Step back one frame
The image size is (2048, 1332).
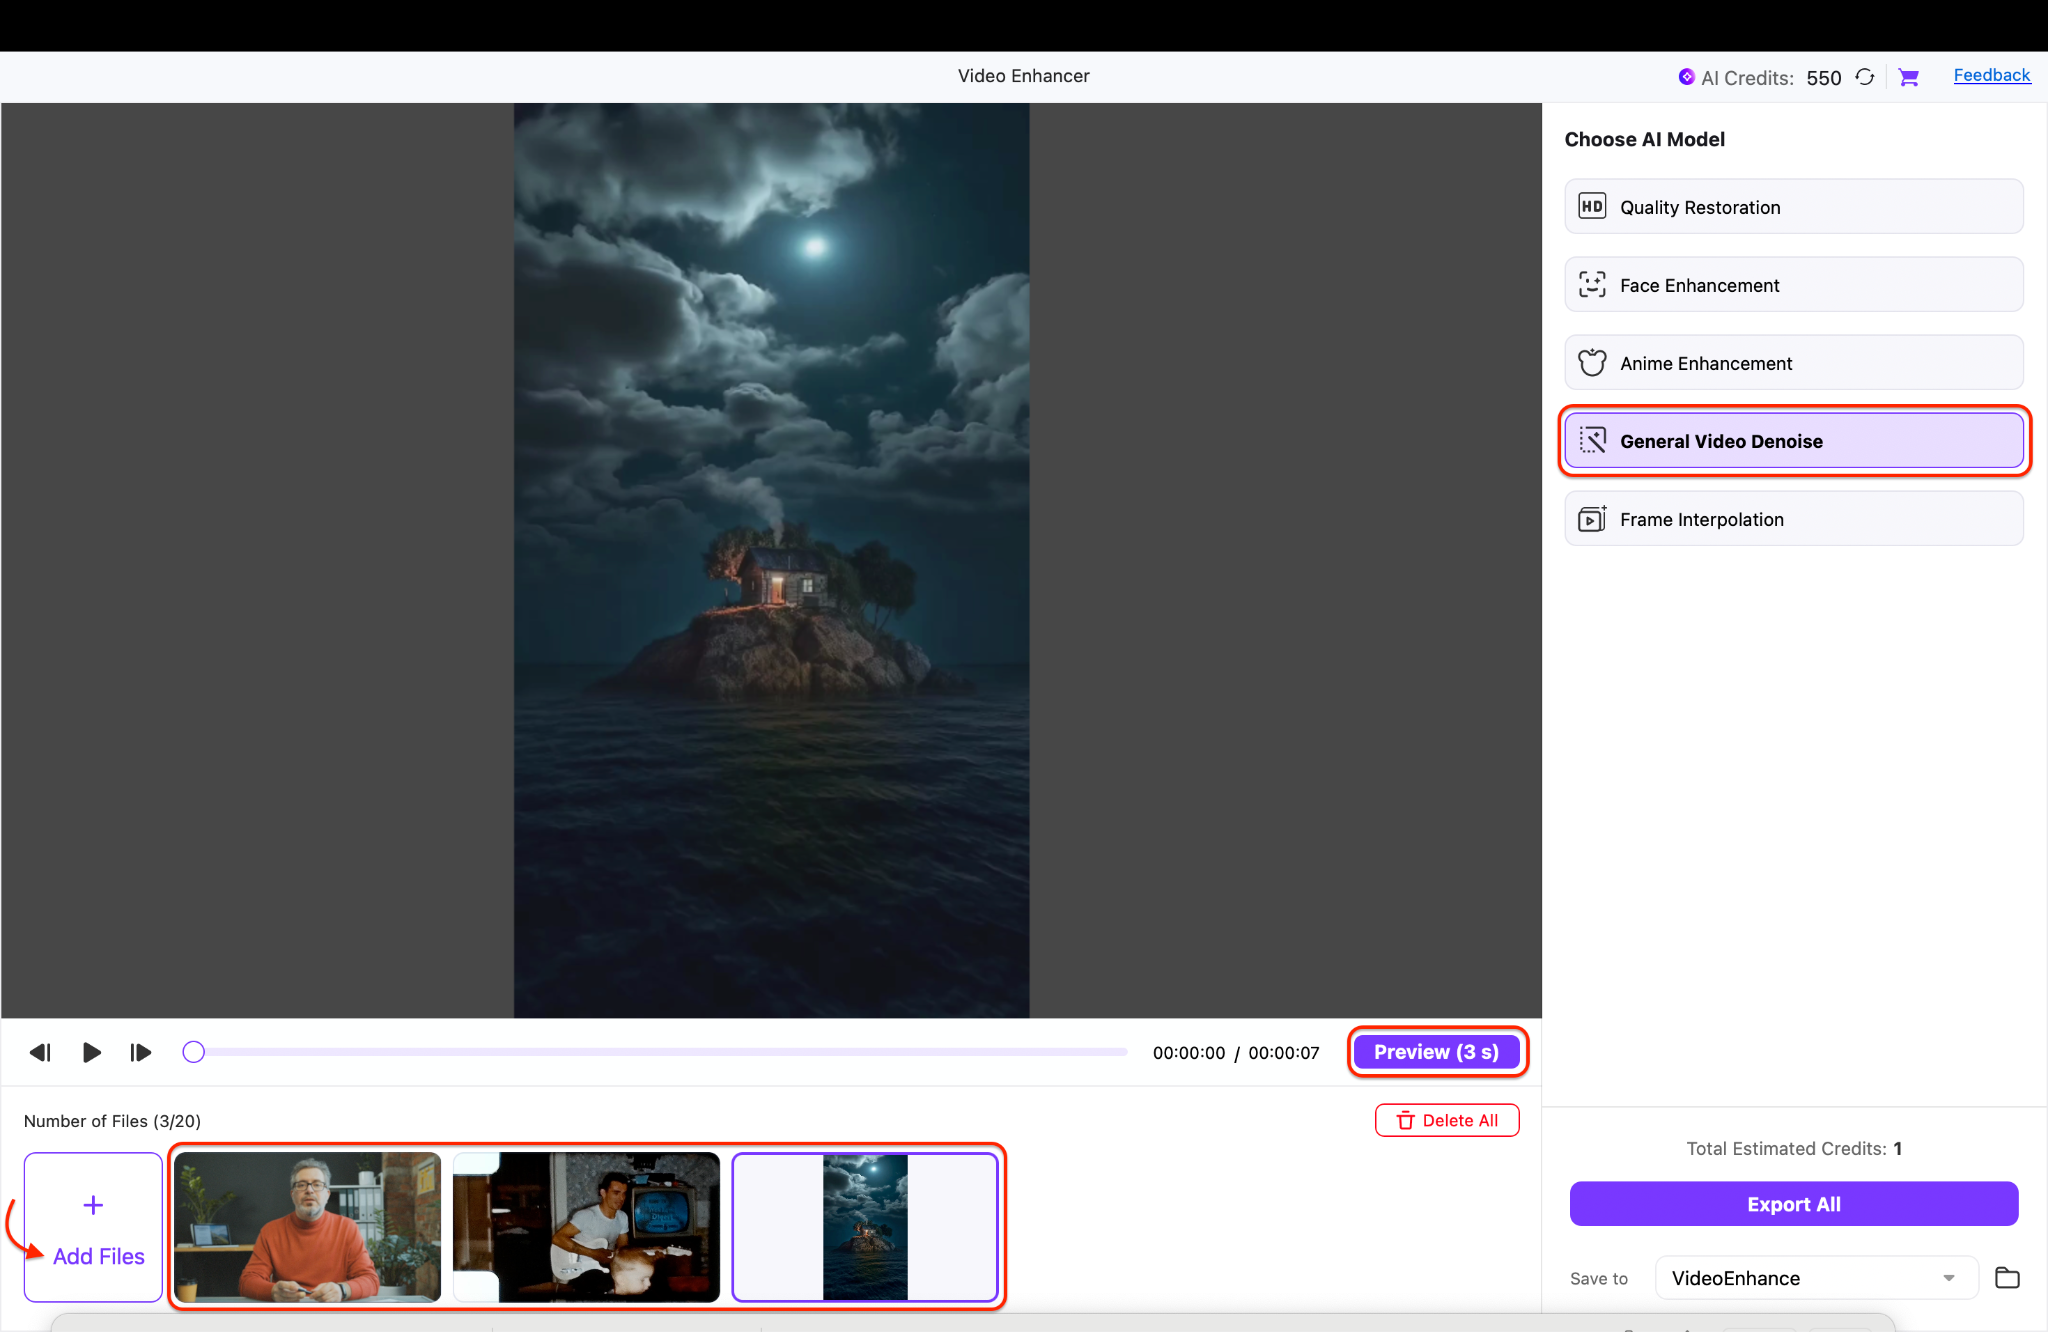(x=40, y=1052)
